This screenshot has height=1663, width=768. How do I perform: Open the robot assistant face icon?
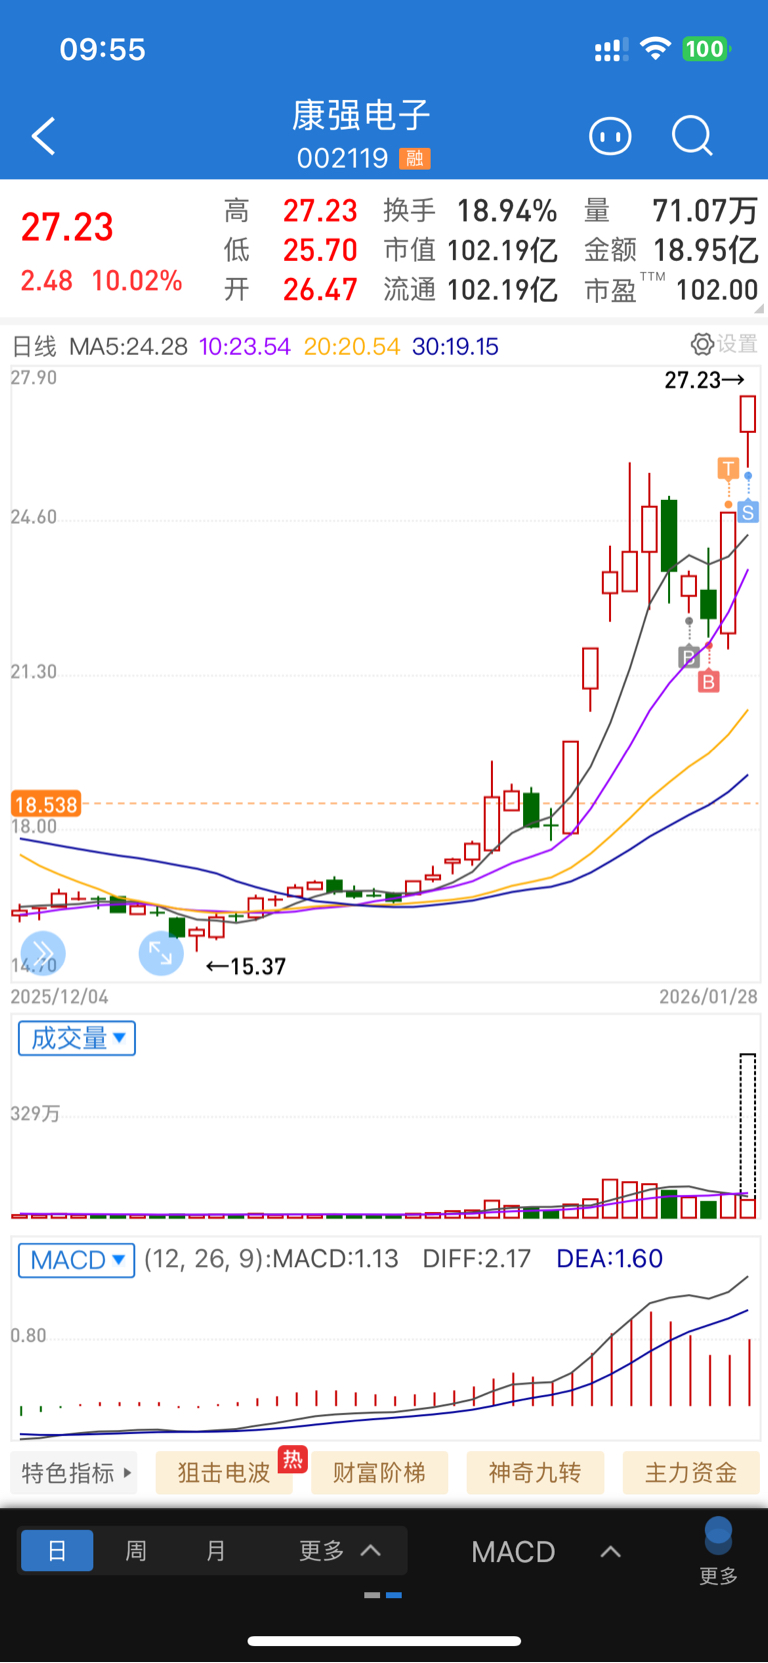coord(610,136)
